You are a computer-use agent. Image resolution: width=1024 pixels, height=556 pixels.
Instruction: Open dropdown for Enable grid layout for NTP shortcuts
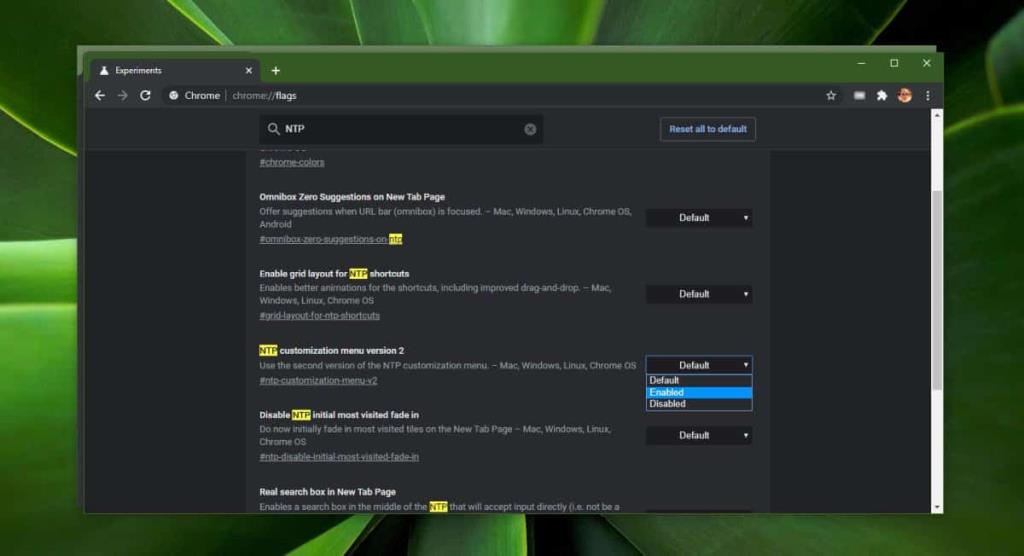coord(699,294)
